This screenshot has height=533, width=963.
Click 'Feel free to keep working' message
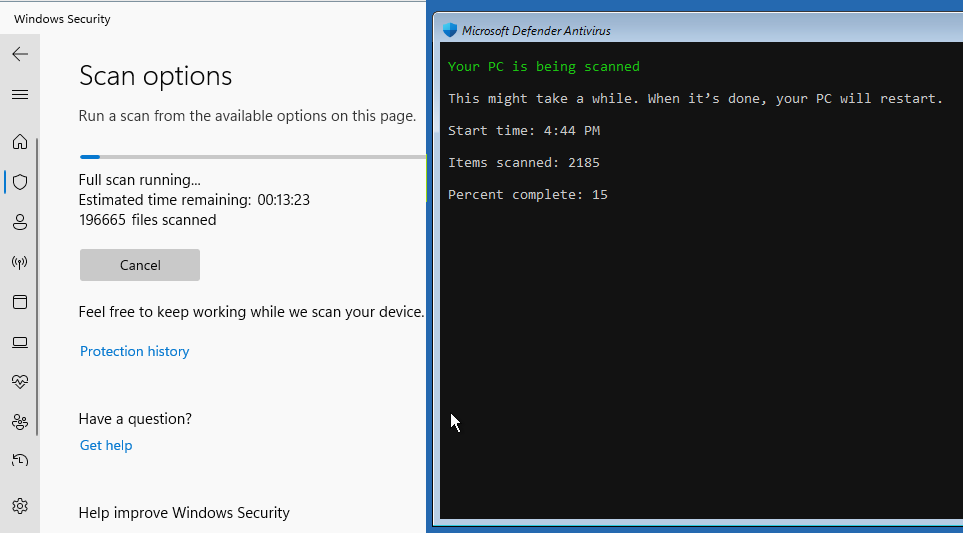pos(251,312)
